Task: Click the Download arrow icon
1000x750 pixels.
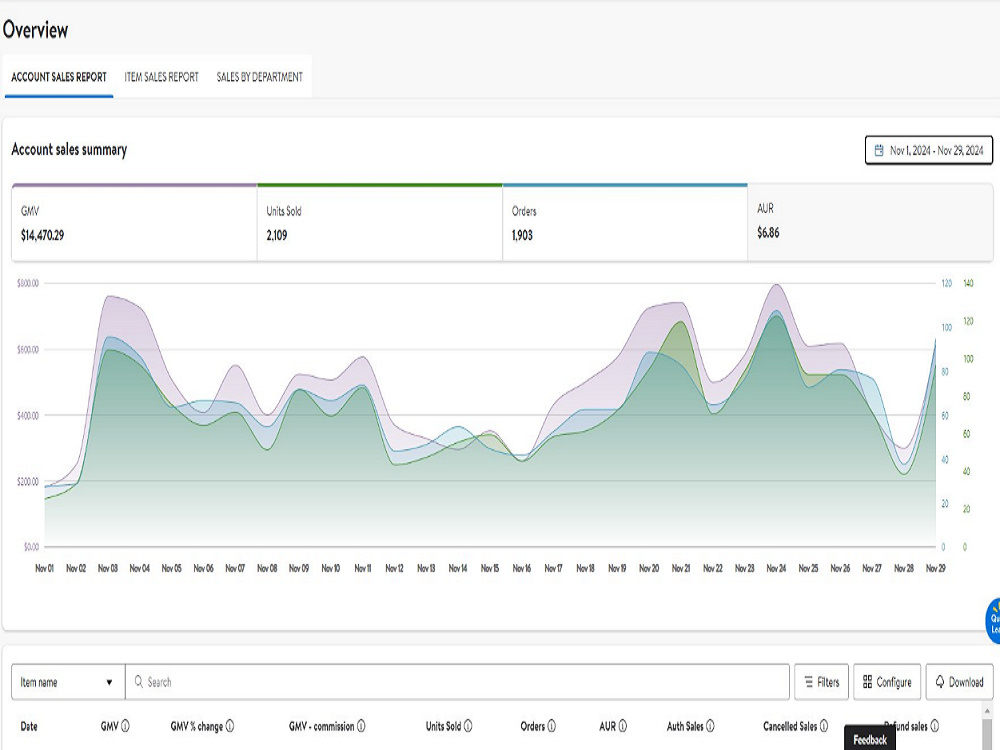Action: click(939, 682)
